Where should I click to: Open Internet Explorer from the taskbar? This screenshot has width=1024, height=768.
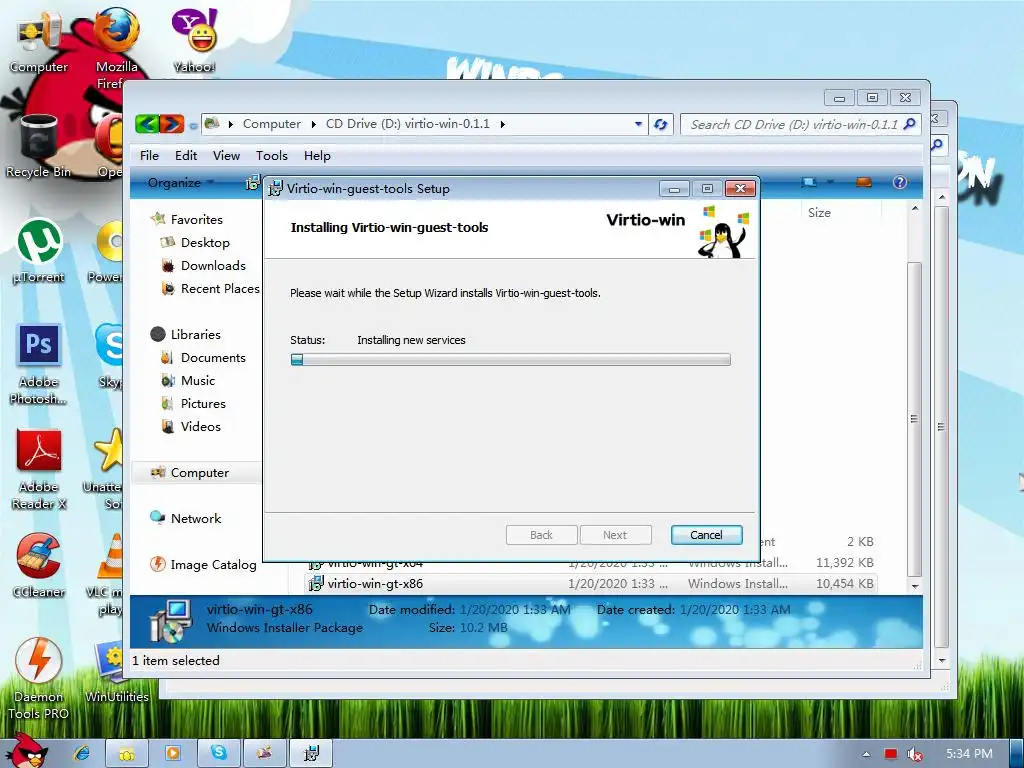click(82, 754)
